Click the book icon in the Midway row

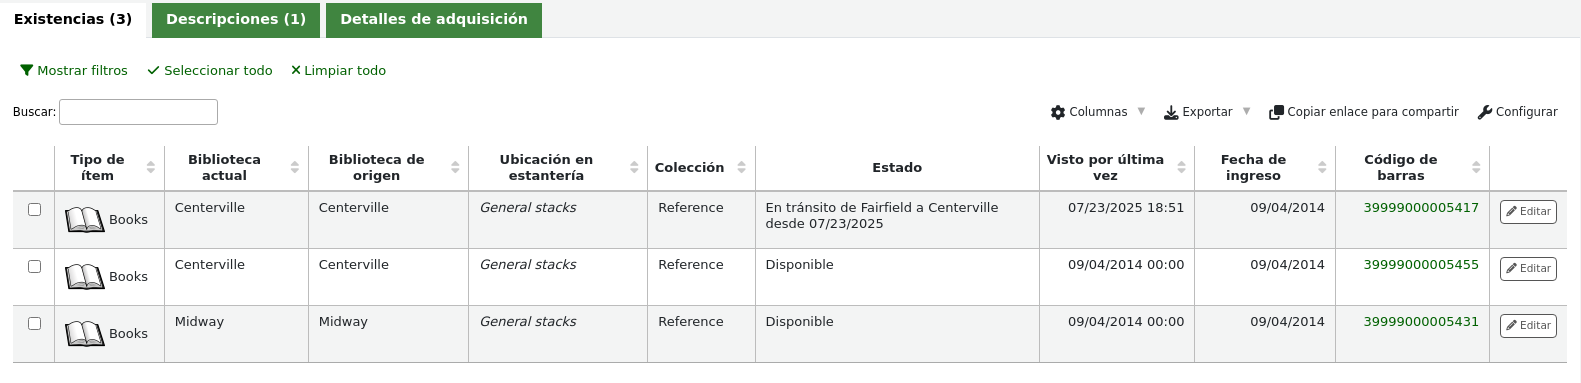pos(85,334)
